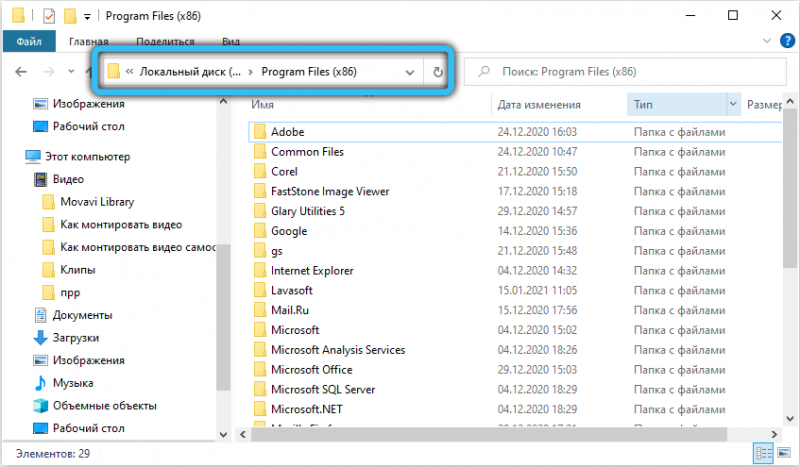Sort by the Дата изменения column header
This screenshot has height=467, width=800.
(539, 105)
